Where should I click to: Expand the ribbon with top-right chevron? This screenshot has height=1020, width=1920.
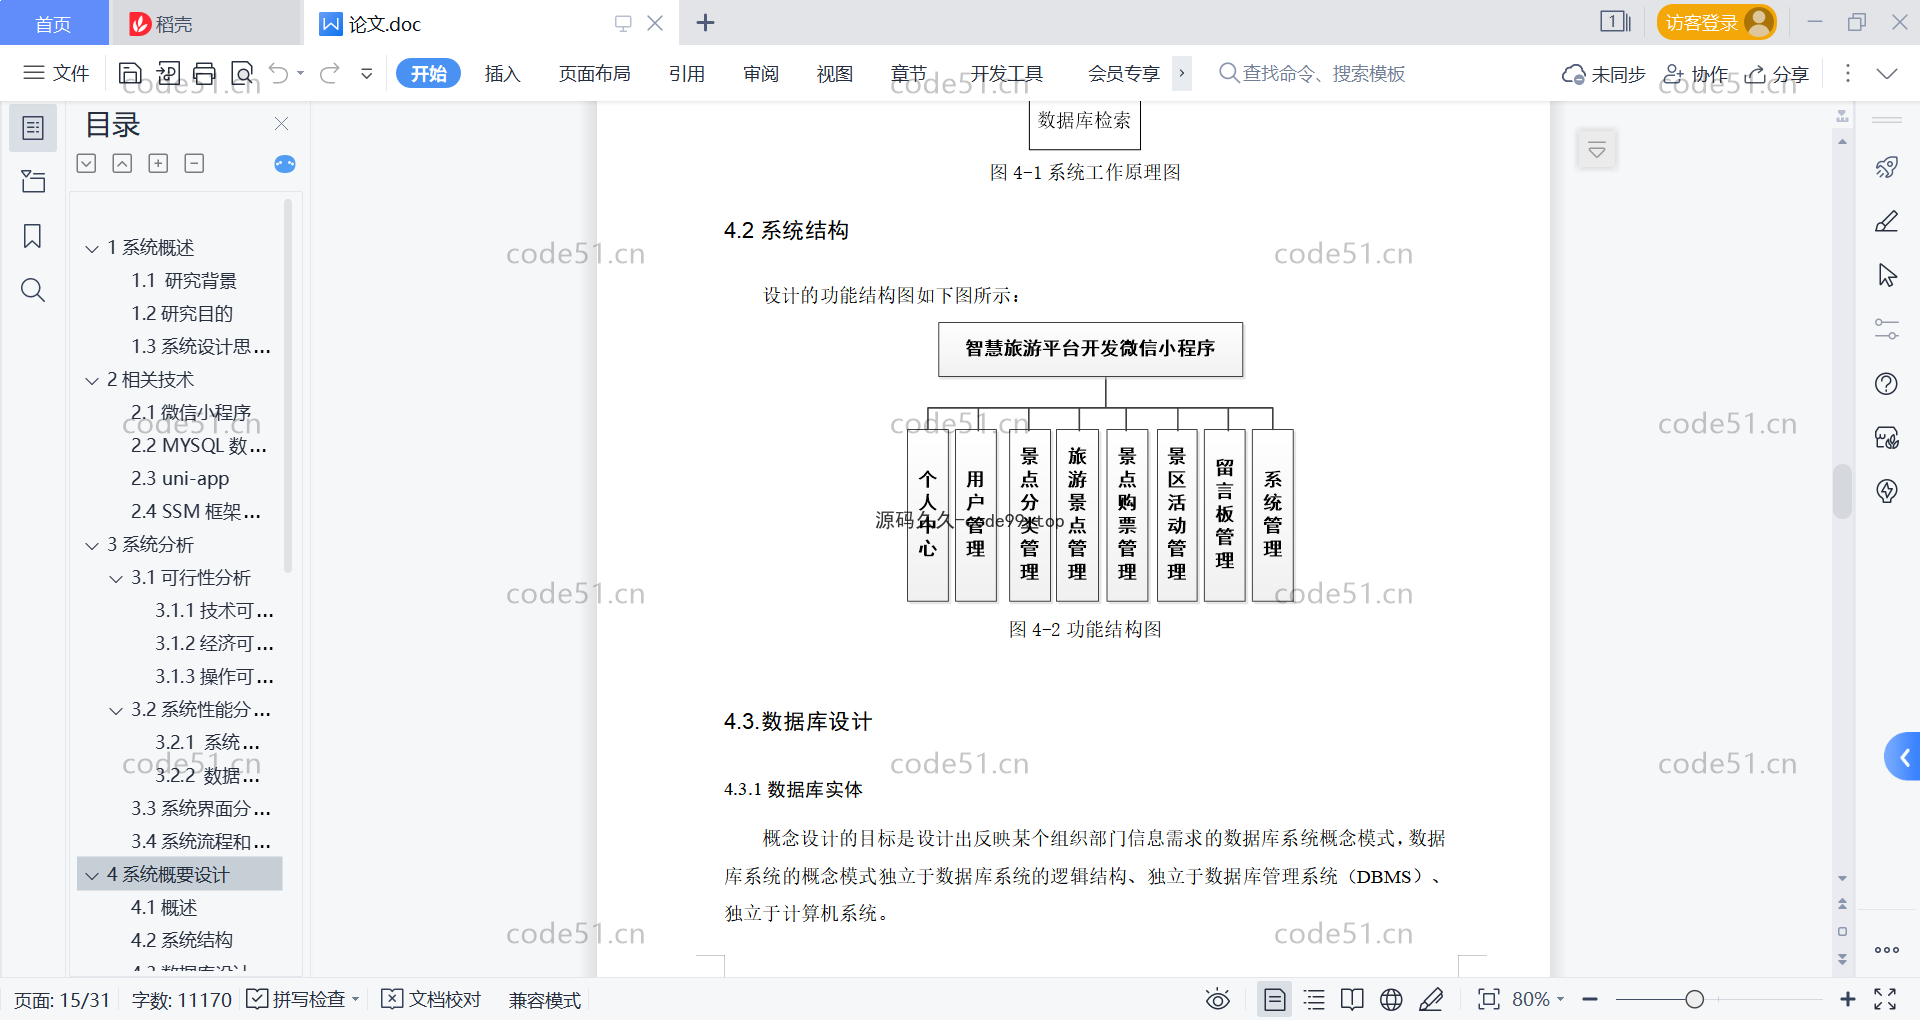point(1887,73)
